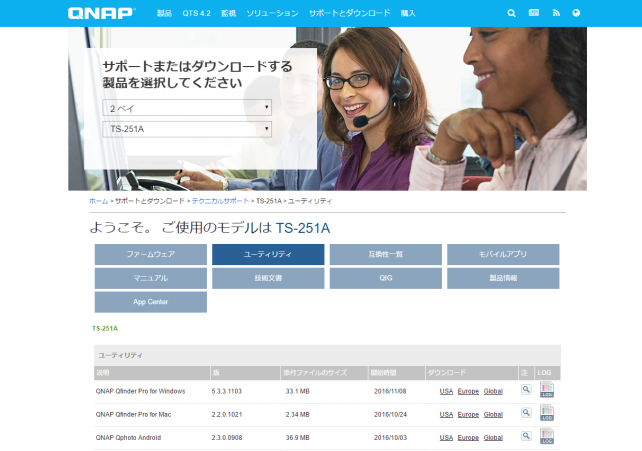
Task: Click the LOG column header
Action: click(x=548, y=373)
